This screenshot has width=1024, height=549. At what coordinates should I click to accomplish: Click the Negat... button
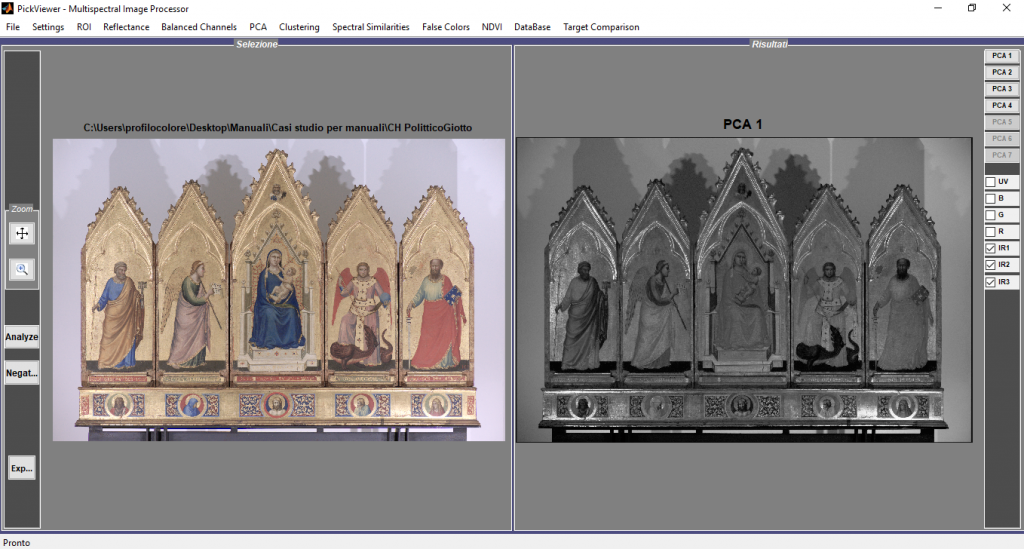22,373
